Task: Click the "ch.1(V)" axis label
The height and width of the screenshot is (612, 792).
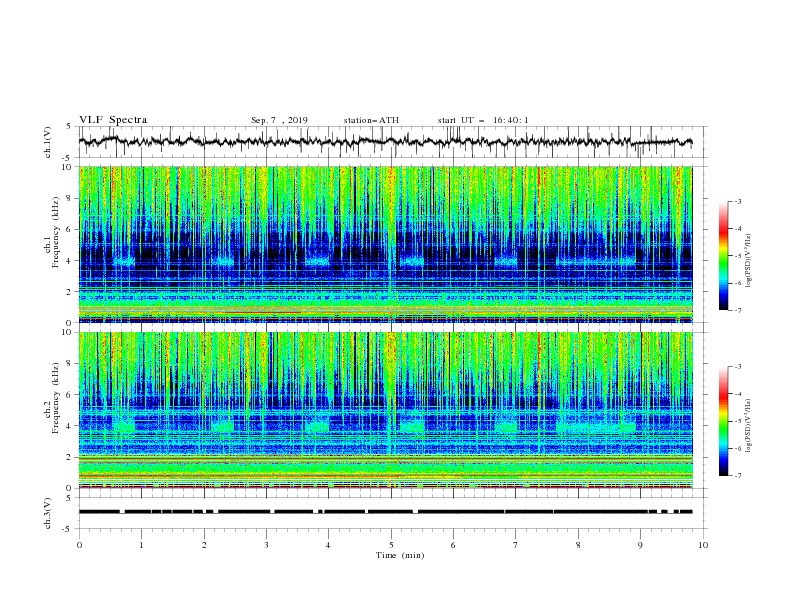Action: coord(48,142)
